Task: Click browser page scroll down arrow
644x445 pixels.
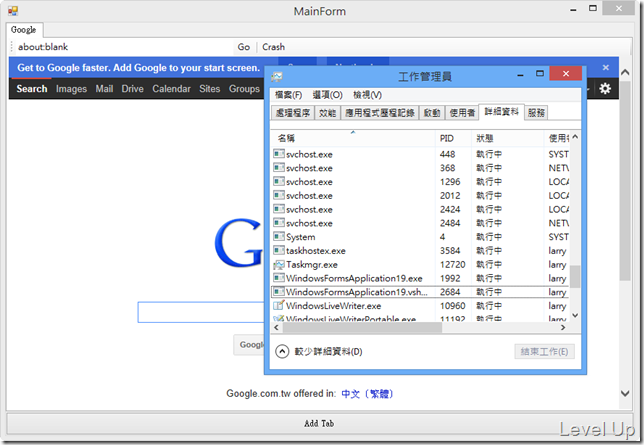Action: [625, 393]
